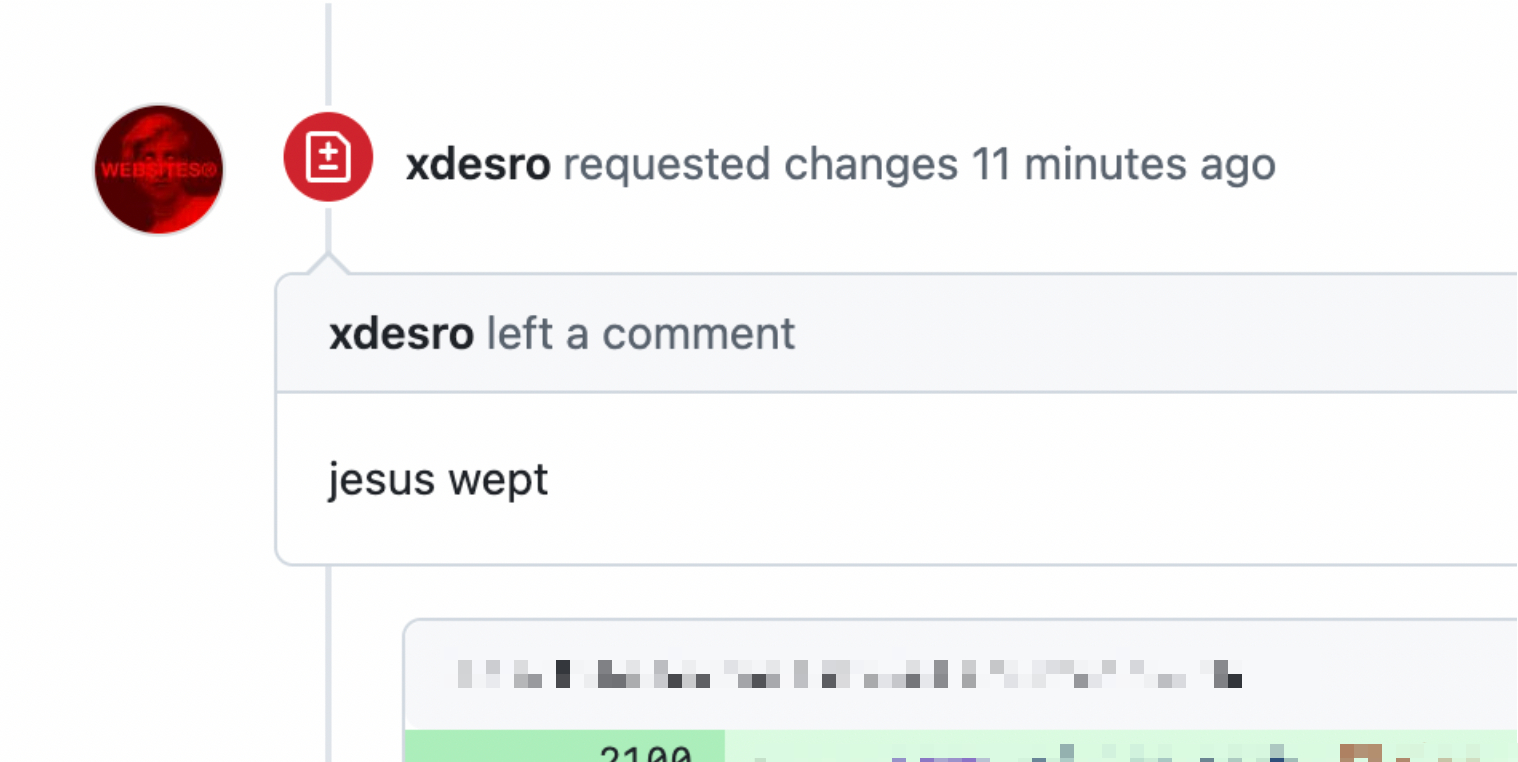1518x762 pixels.
Task: Click the word "jesus" in the comment
Action: (381, 480)
